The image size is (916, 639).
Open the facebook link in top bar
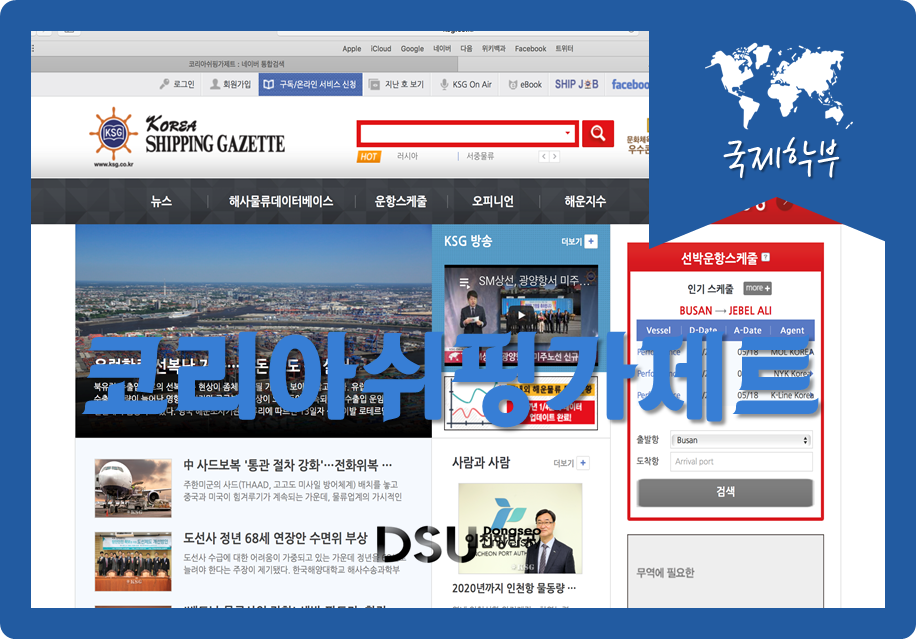coord(630,84)
